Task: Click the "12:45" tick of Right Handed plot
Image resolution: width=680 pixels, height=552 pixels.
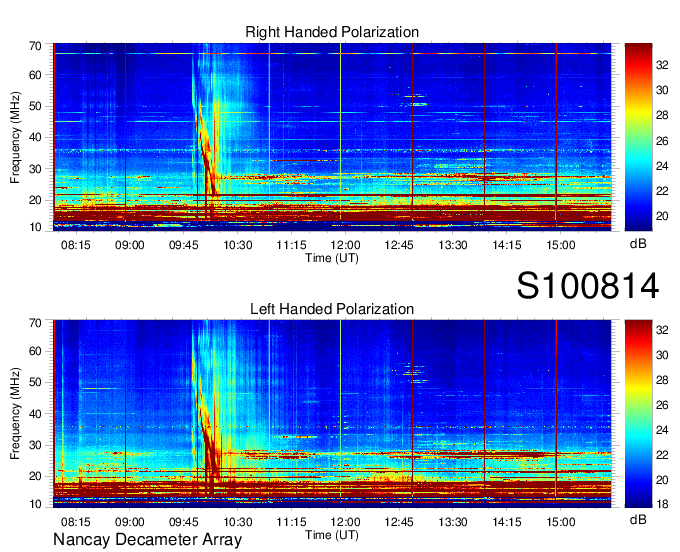Action: coord(399,245)
